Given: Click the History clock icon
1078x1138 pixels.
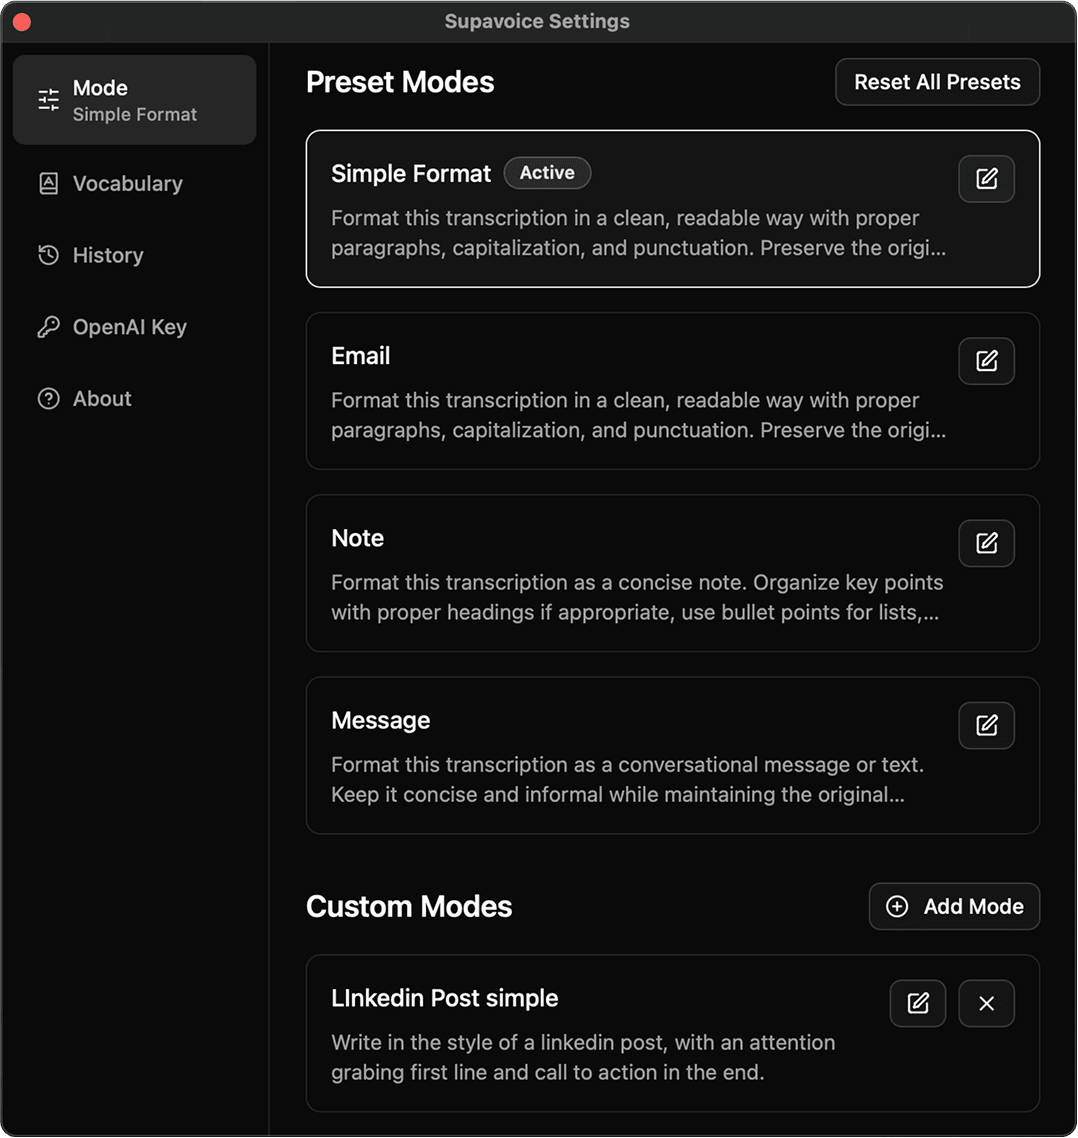Looking at the screenshot, I should click(49, 255).
